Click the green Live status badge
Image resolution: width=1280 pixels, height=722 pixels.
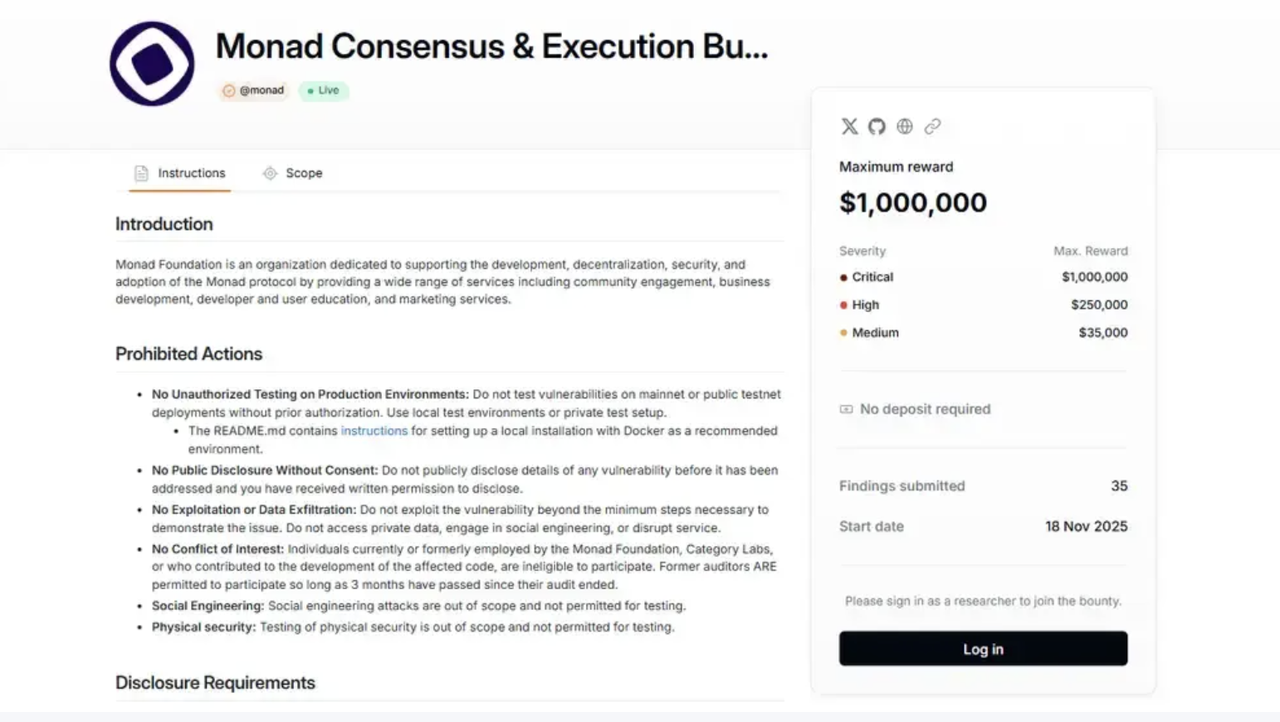[323, 91]
